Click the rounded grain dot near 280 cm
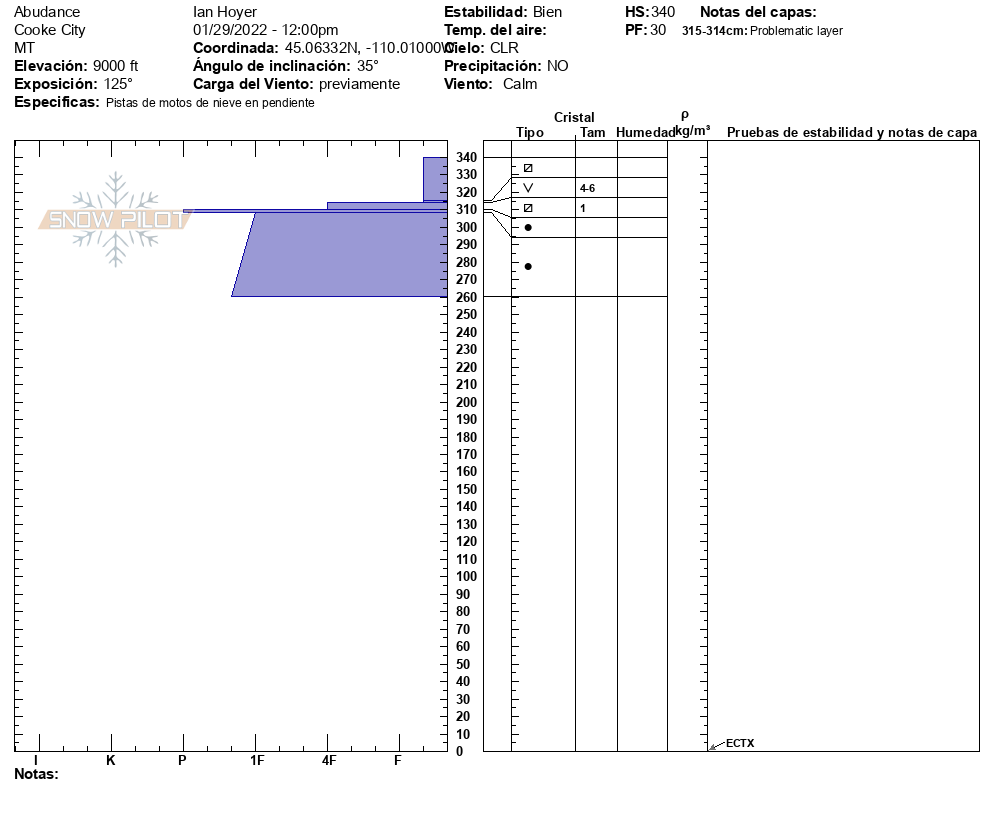This screenshot has height=840, width=994. [x=528, y=266]
